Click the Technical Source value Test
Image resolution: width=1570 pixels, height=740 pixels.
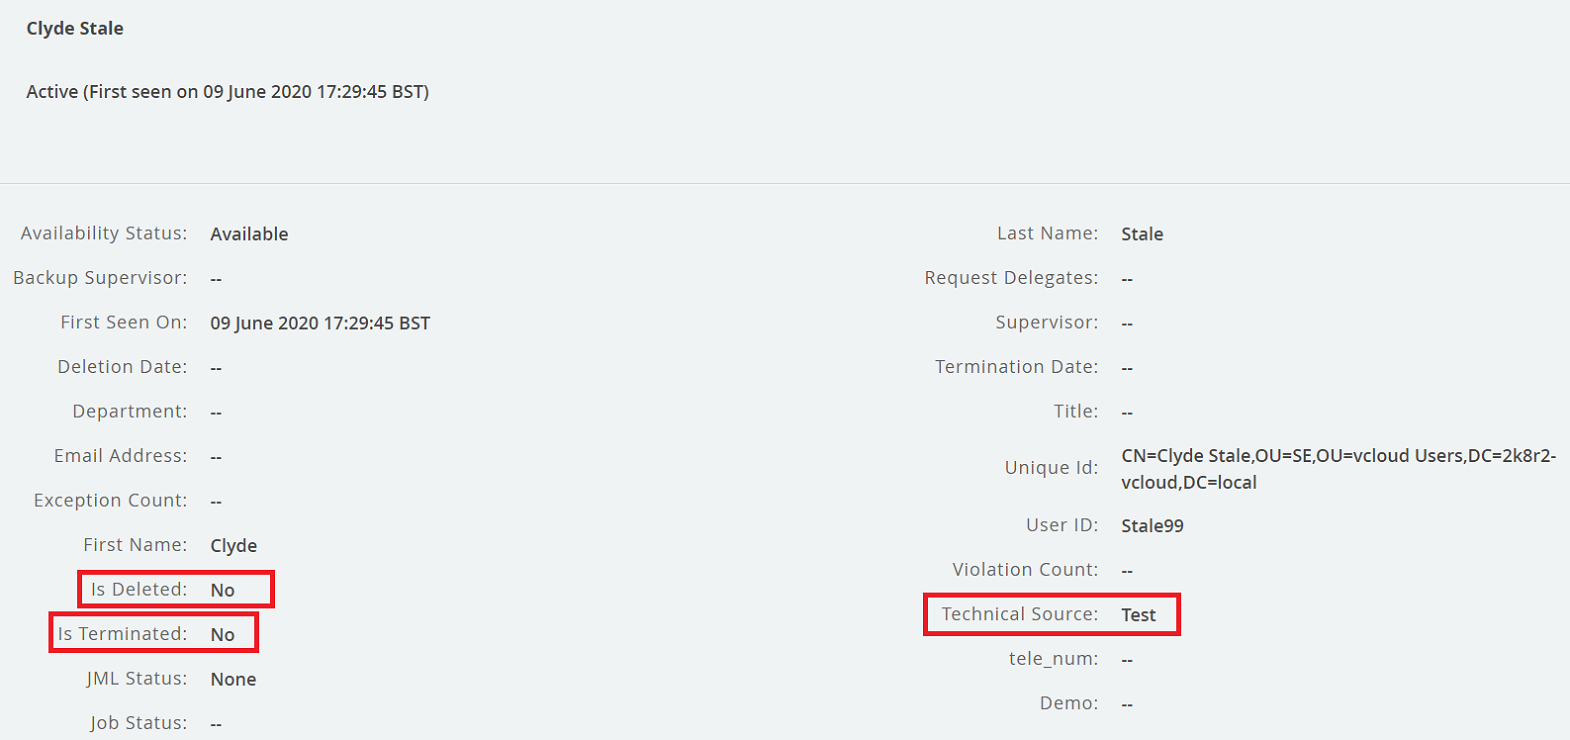click(1138, 615)
